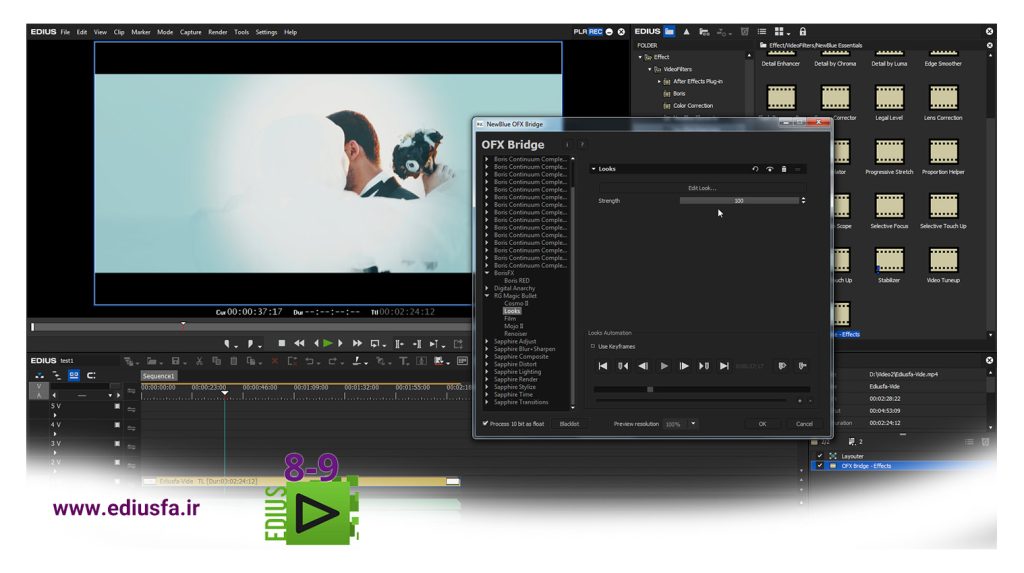This screenshot has width=1024, height=573.
Task: Move the Looks Automation timeline slider handle
Action: tap(650, 389)
